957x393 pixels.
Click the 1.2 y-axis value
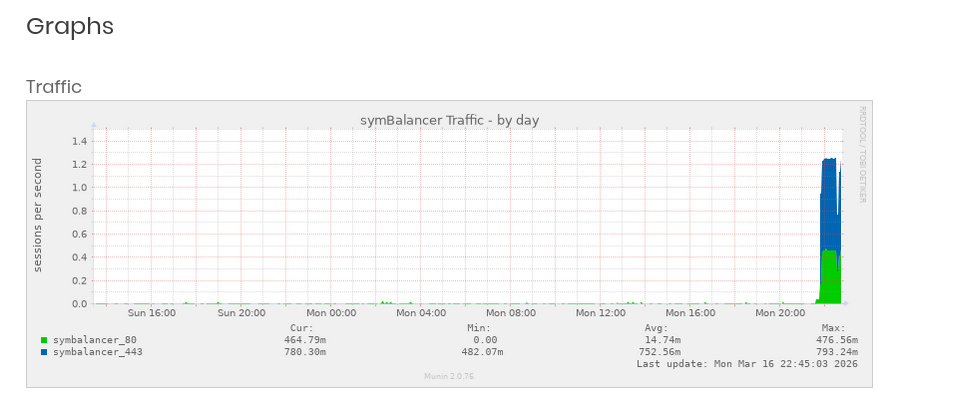click(x=80, y=165)
